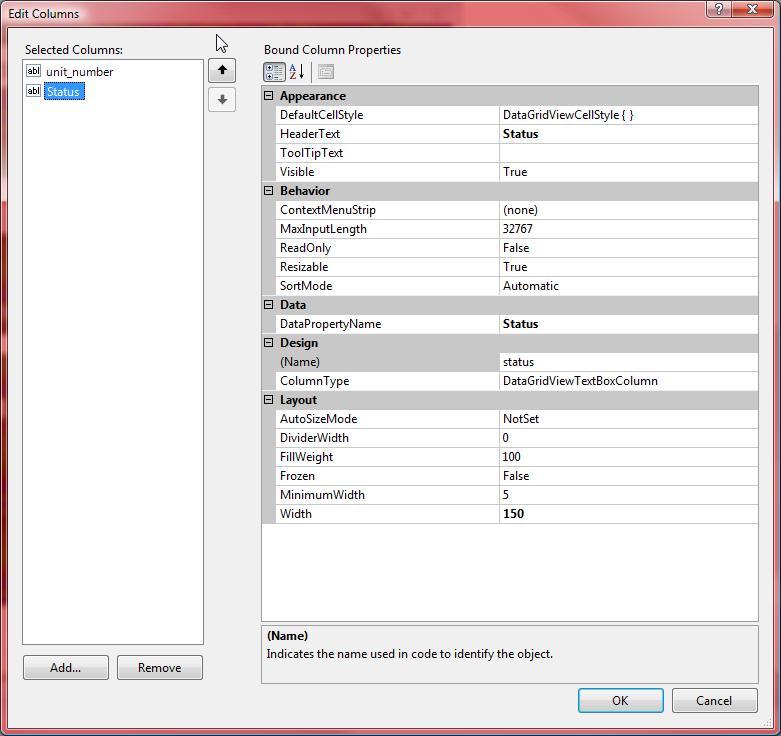This screenshot has width=781, height=736.
Task: Collapse the Design category
Action: (x=269, y=343)
